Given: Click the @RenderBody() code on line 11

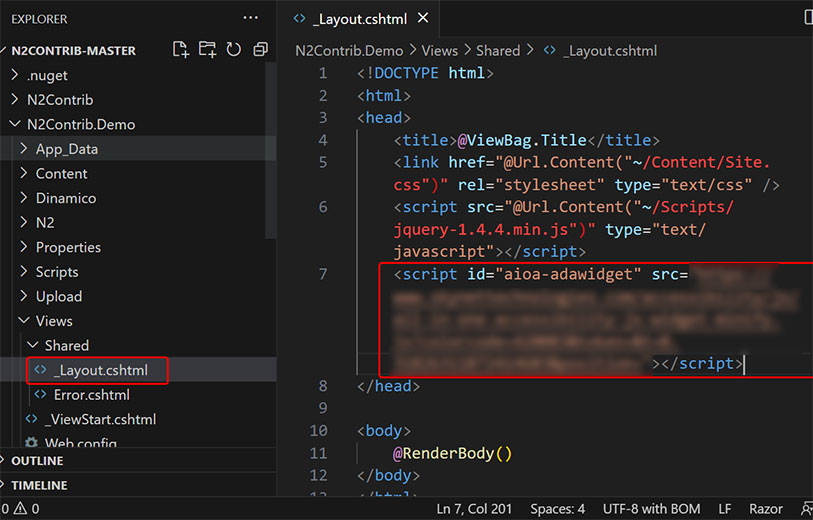Looking at the screenshot, I should pyautogui.click(x=452, y=453).
